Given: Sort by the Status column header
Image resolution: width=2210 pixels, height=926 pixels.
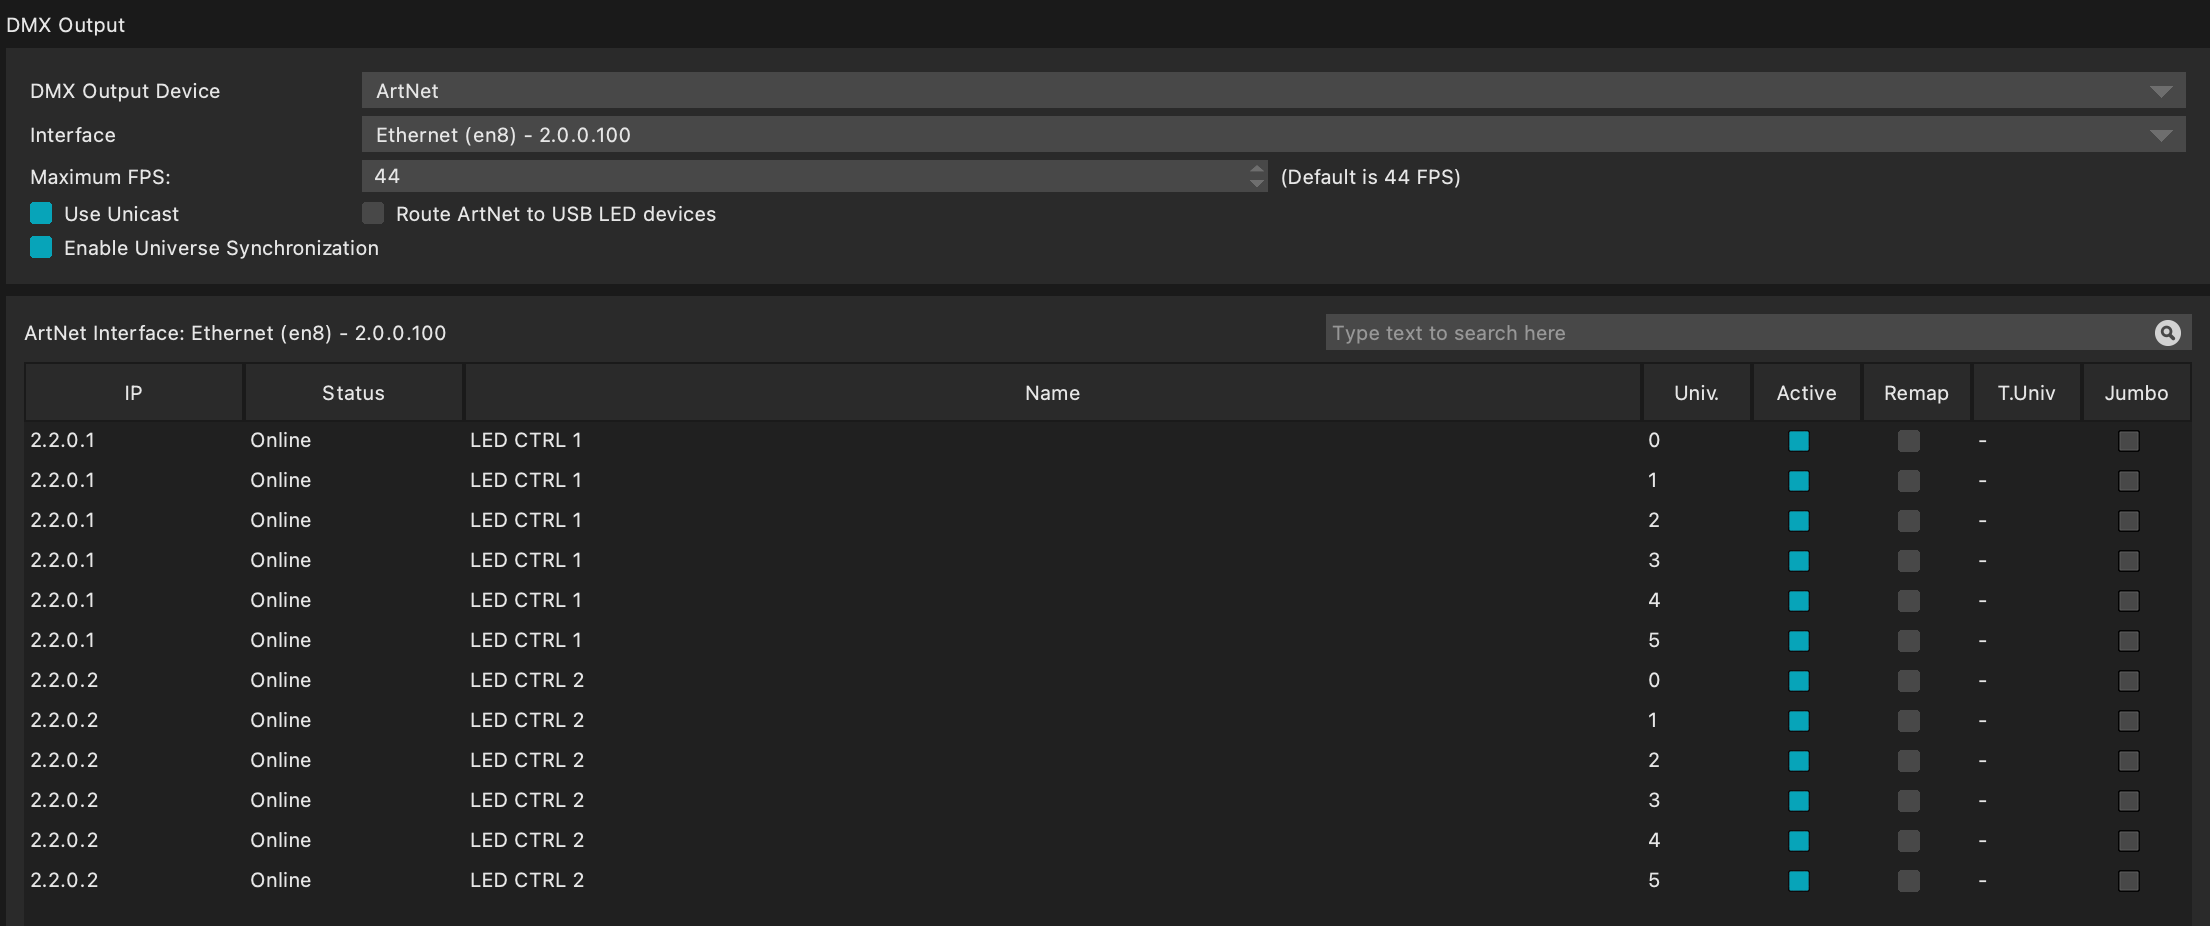Looking at the screenshot, I should point(353,393).
